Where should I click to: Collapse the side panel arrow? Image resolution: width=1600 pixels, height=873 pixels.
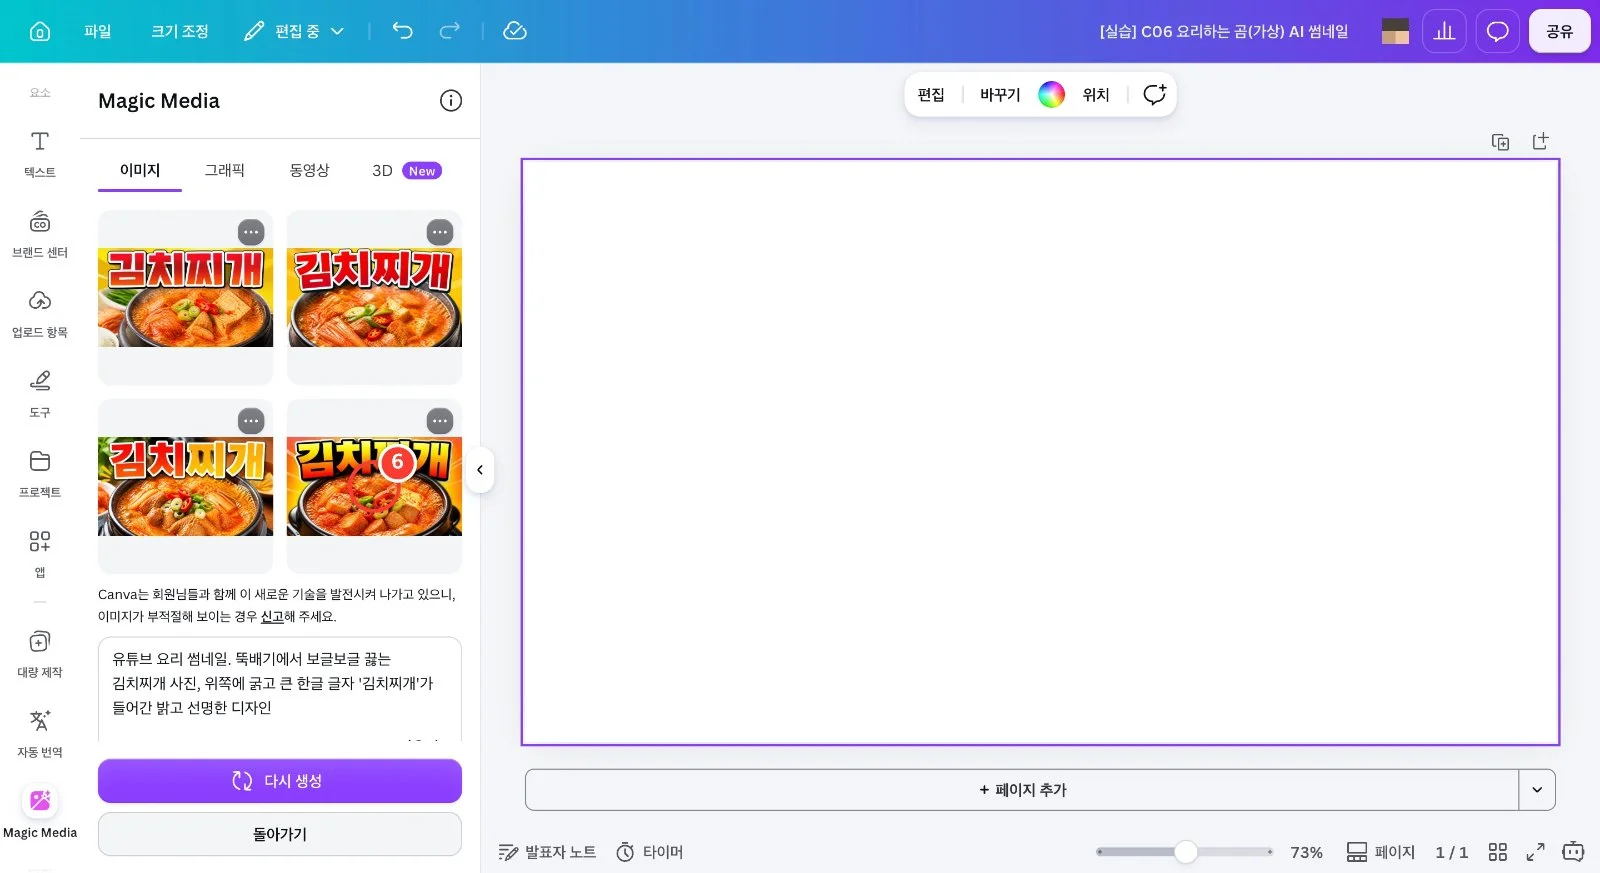tap(480, 470)
